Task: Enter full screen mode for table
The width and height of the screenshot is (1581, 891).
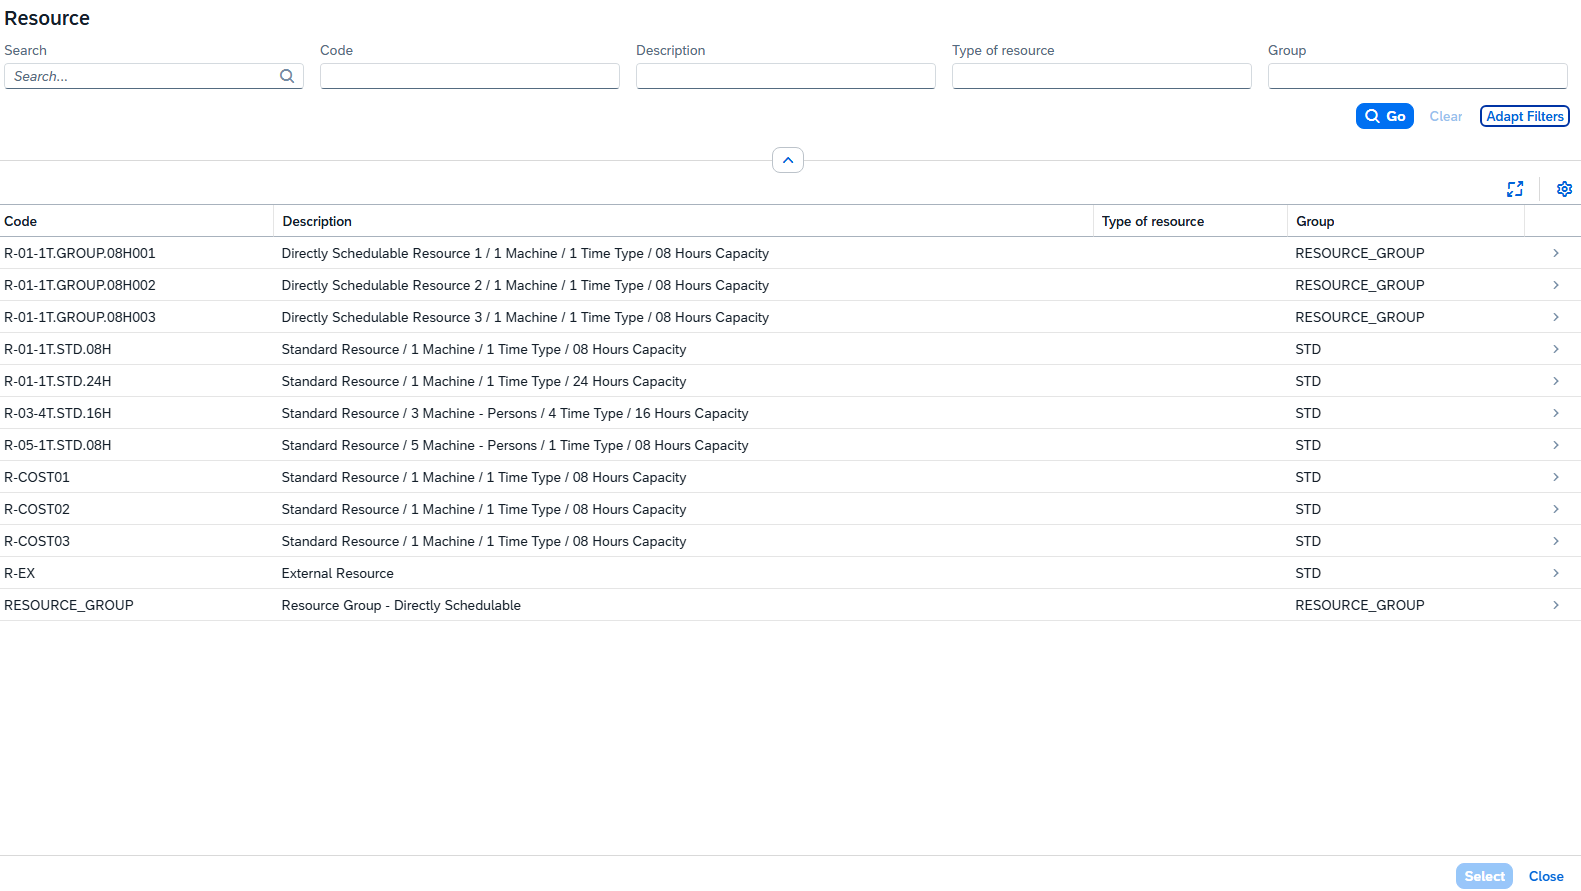Action: coord(1515,189)
